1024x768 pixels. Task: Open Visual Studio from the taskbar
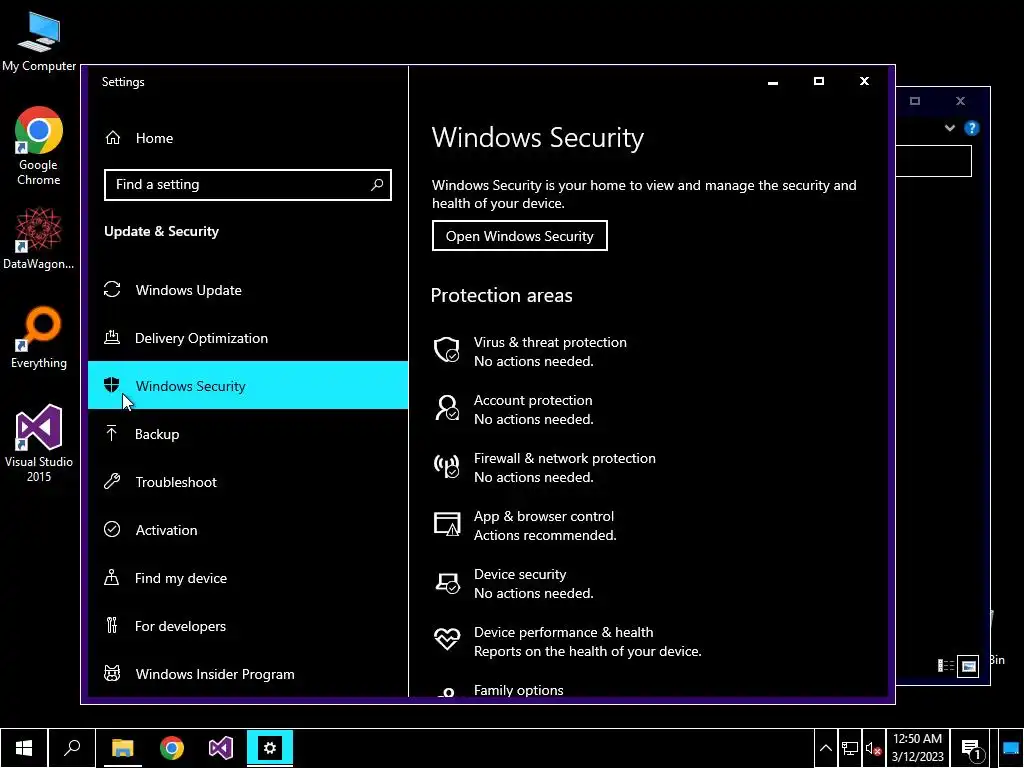pyautogui.click(x=221, y=748)
